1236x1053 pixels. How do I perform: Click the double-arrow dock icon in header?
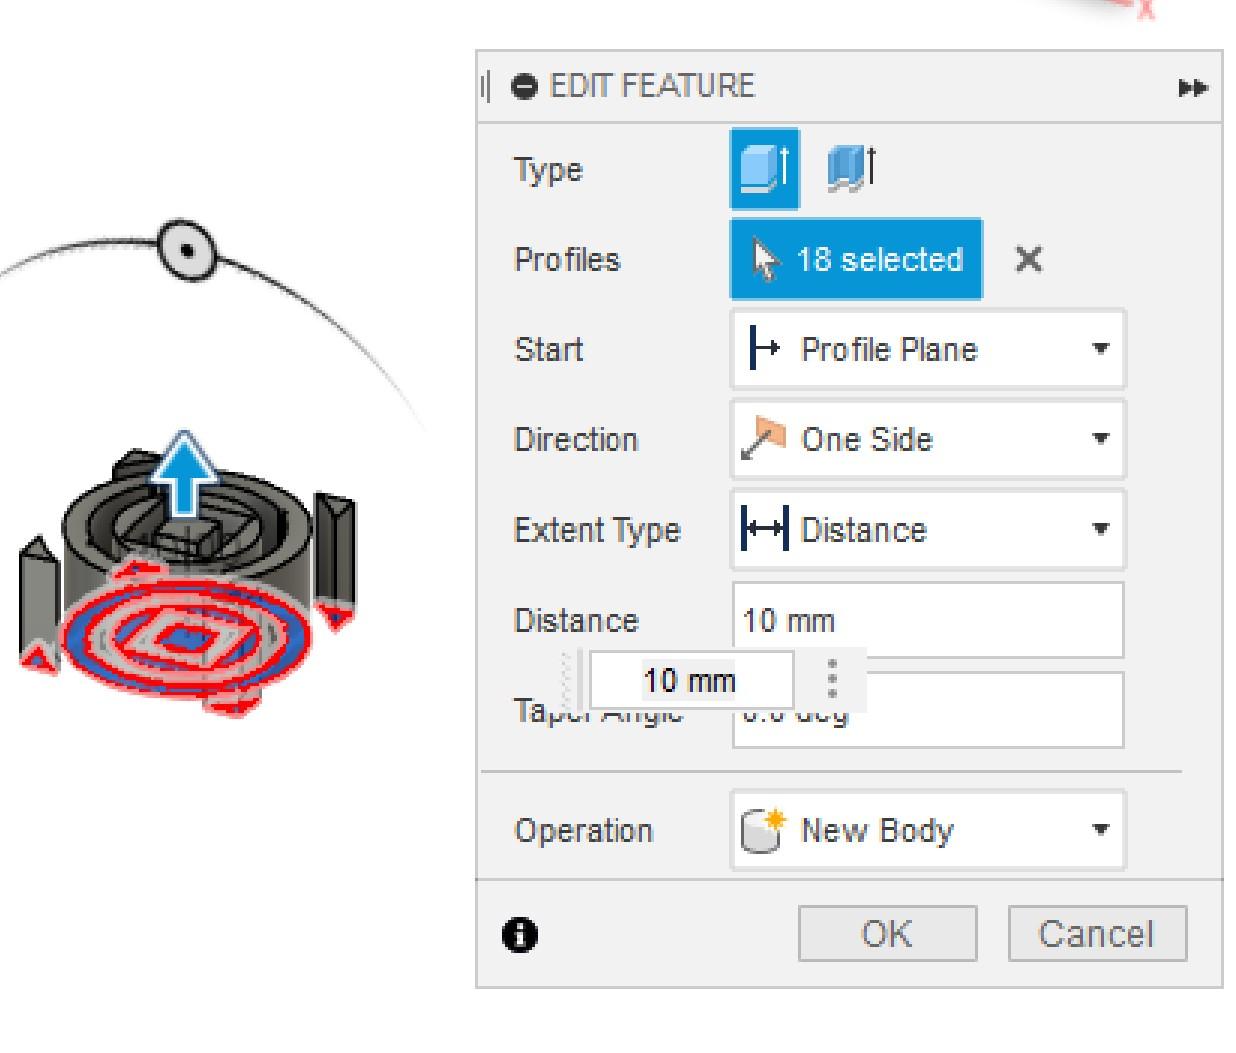tap(1192, 88)
